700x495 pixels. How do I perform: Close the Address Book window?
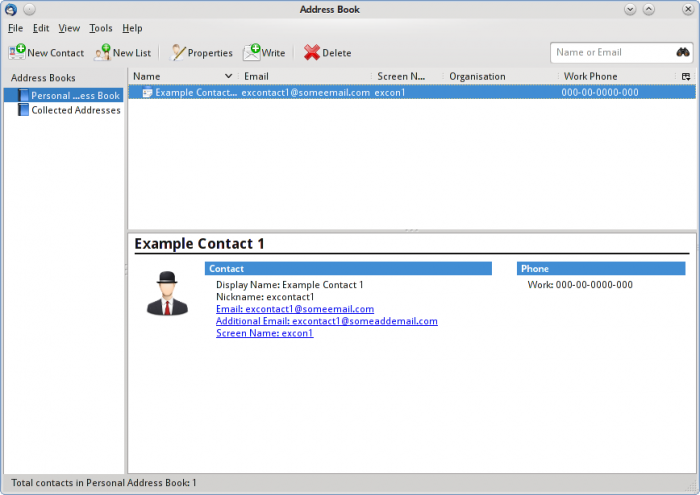(688, 9)
